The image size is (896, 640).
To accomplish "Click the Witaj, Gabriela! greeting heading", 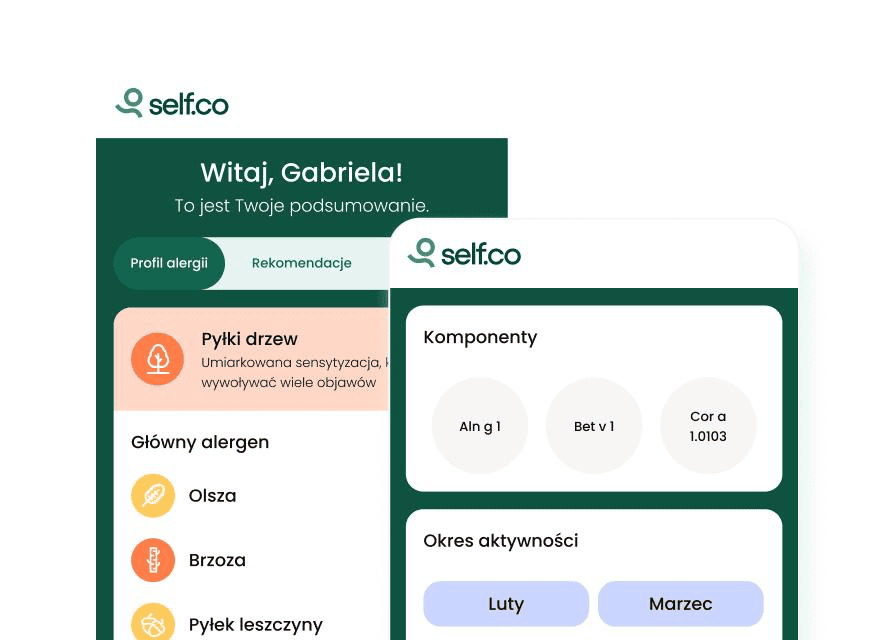I will coord(301,172).
